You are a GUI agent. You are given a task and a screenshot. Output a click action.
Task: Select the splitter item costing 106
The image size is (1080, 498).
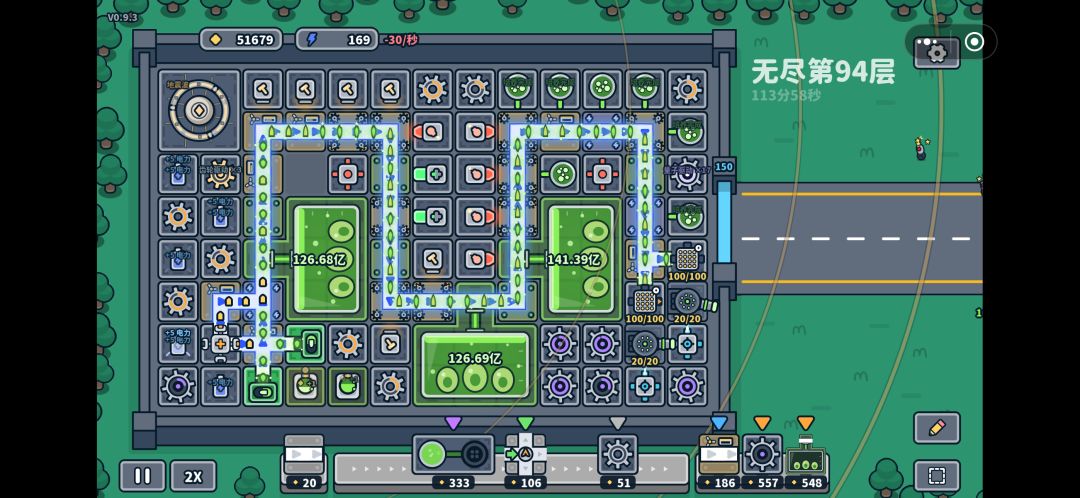pos(526,461)
